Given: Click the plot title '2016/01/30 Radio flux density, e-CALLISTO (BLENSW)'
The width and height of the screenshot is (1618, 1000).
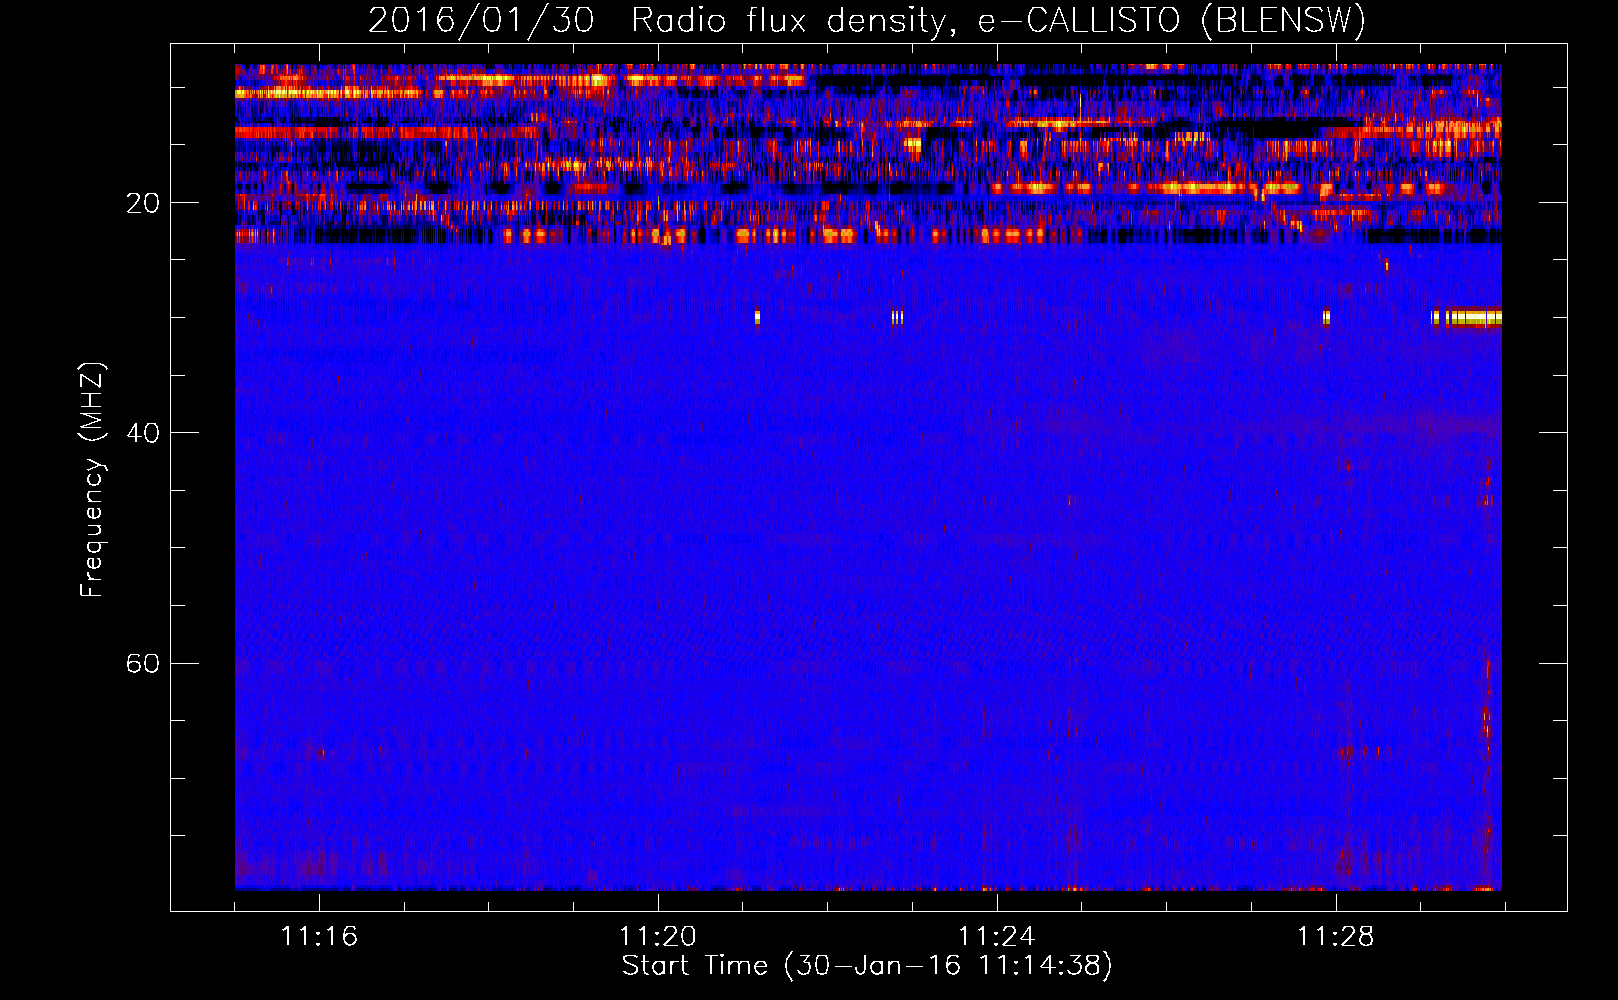Looking at the screenshot, I should (867, 20).
